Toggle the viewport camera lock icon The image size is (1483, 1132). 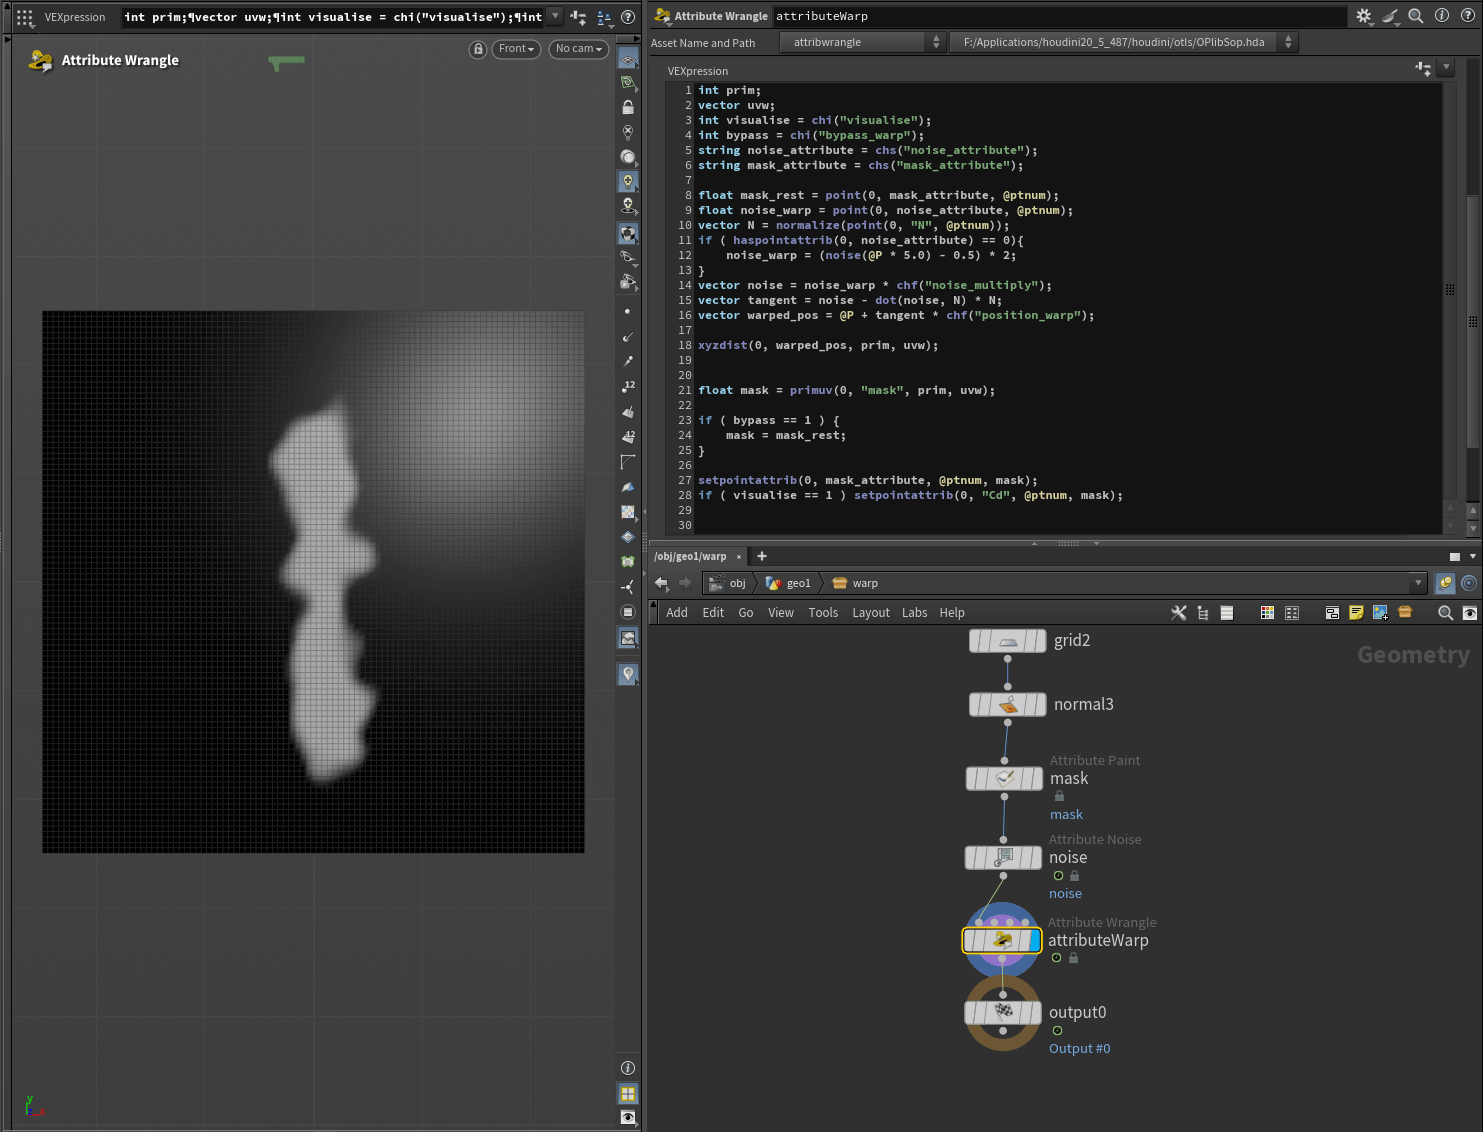coord(478,49)
